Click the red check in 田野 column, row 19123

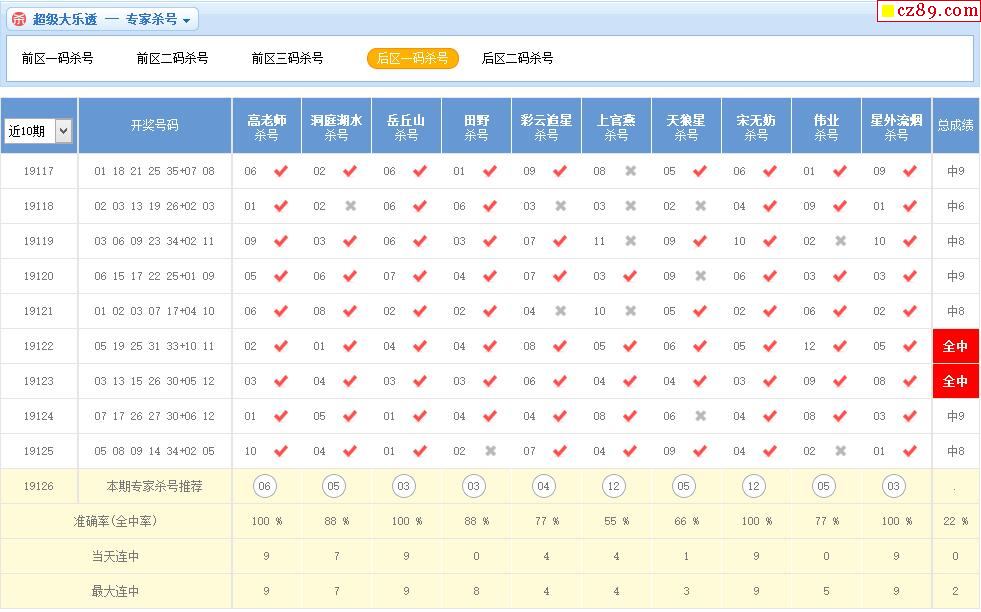[490, 381]
